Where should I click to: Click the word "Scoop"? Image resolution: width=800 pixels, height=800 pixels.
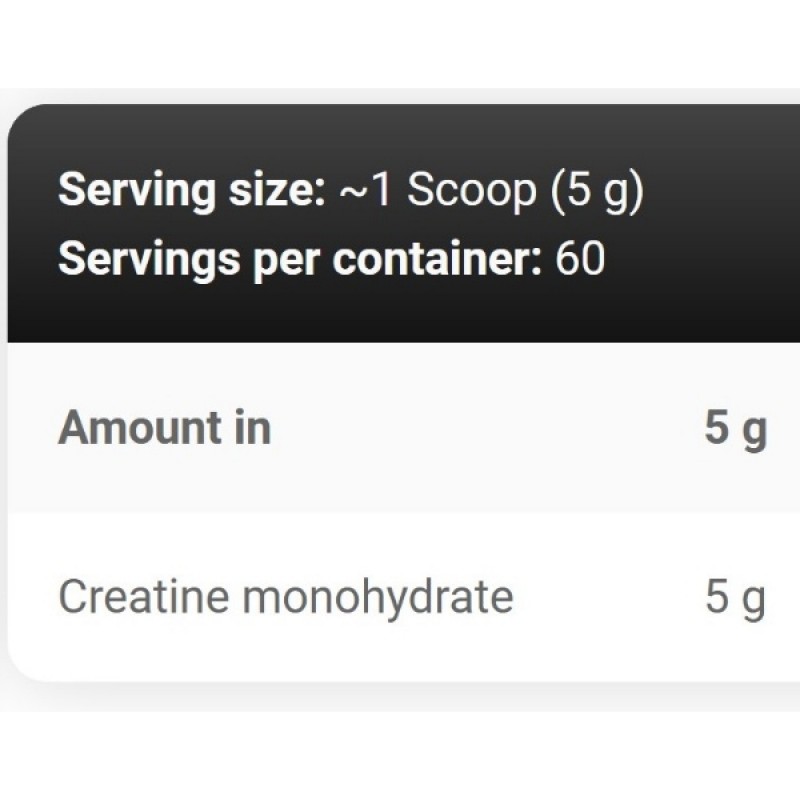tap(471, 190)
